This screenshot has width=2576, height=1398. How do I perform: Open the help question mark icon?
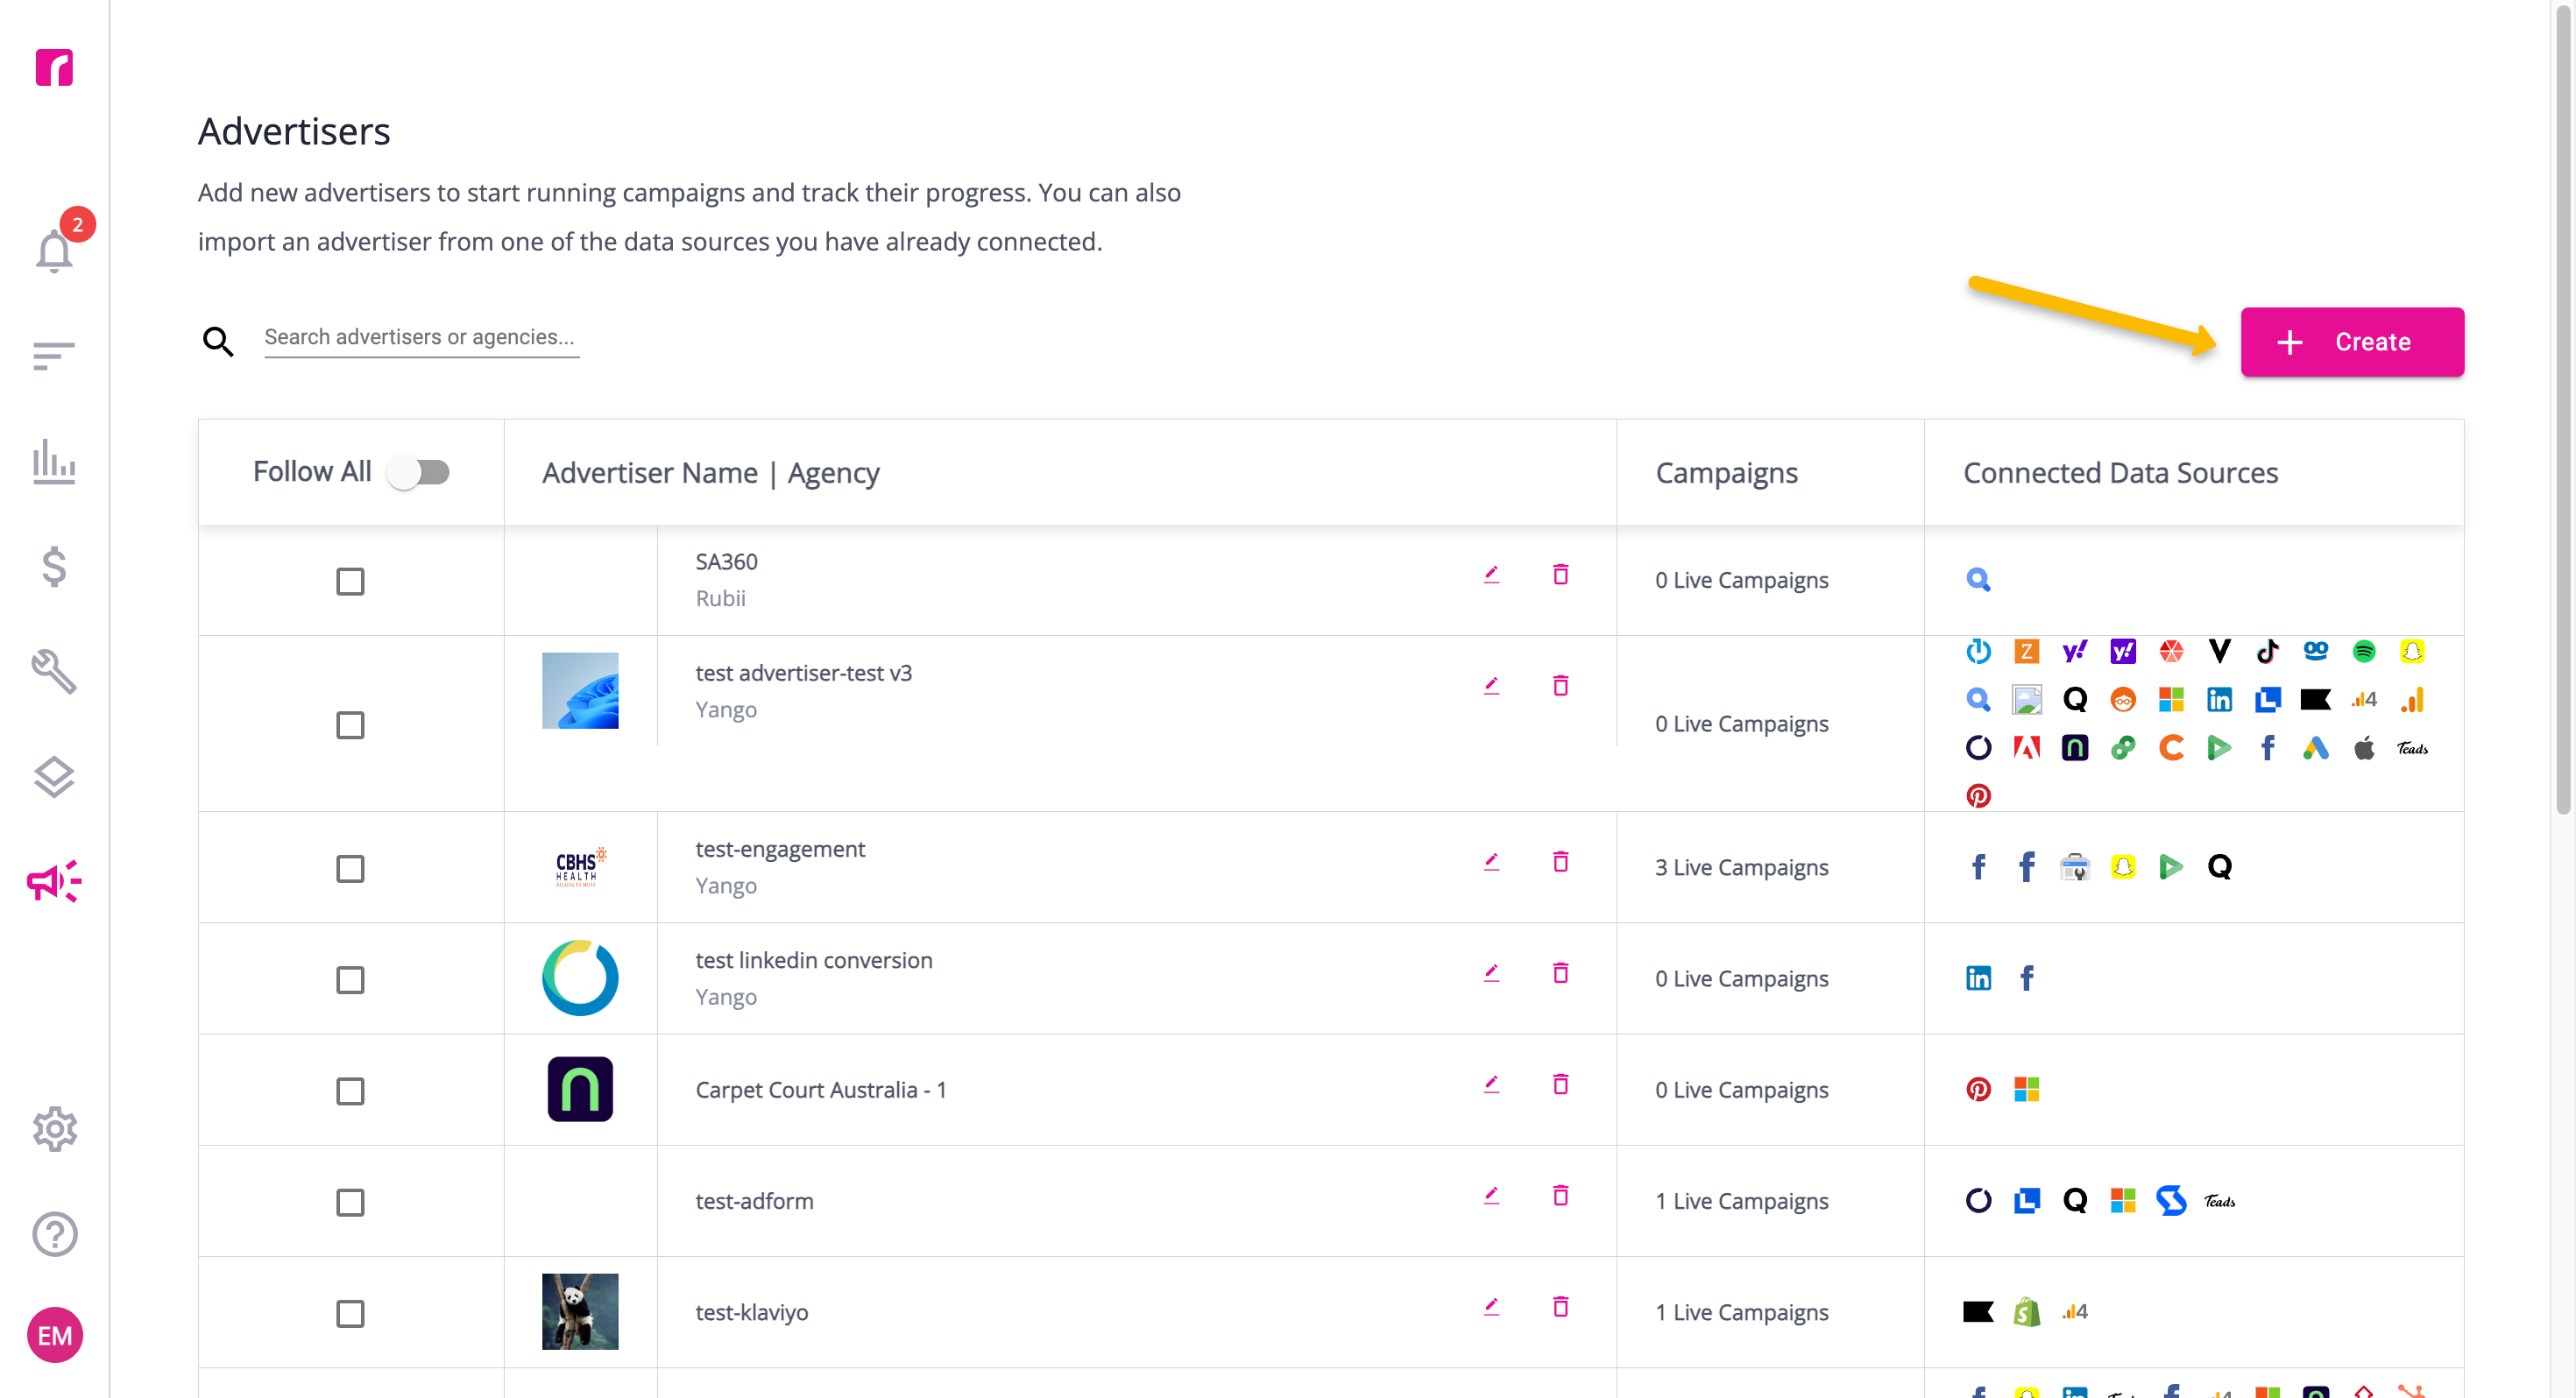(54, 1234)
